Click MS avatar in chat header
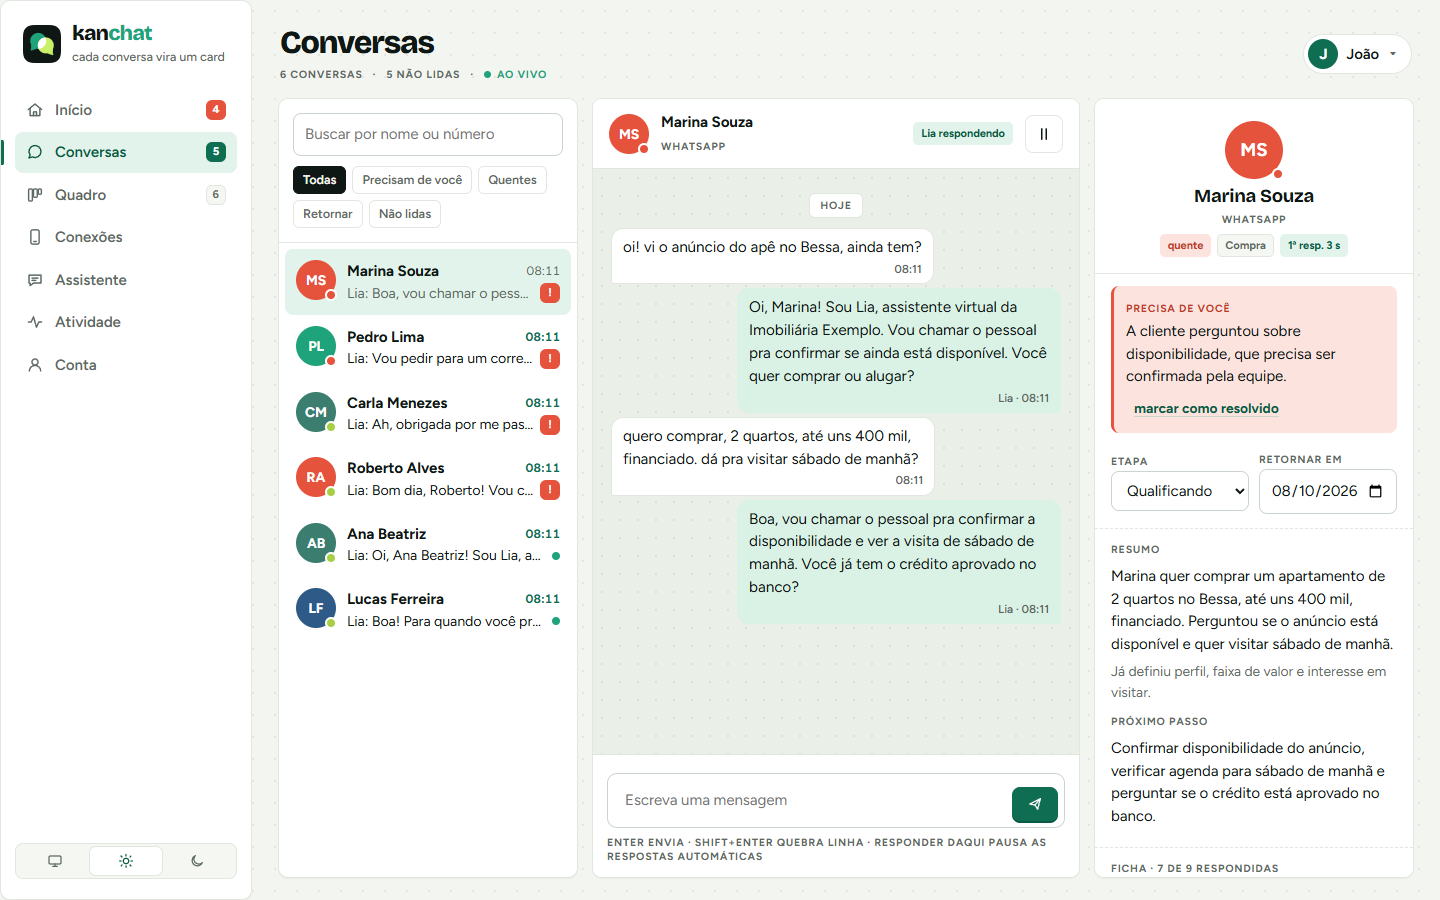The height and width of the screenshot is (900, 1440). 629,134
